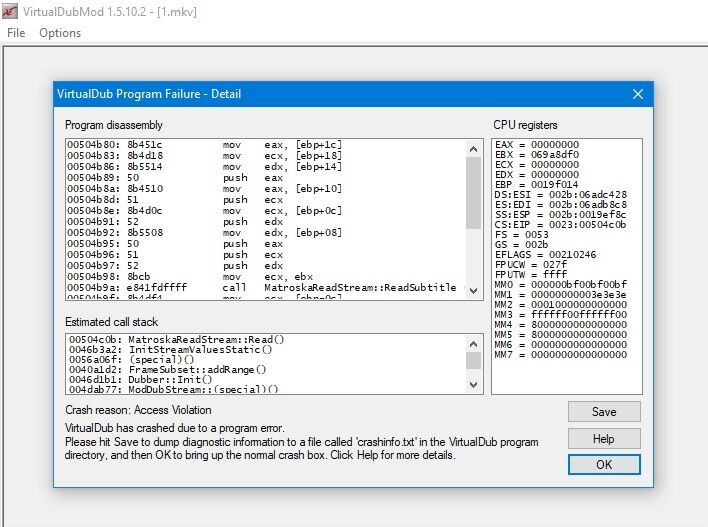Click the CPU registers label
Screen dimensions: 708x527
coord(525,125)
